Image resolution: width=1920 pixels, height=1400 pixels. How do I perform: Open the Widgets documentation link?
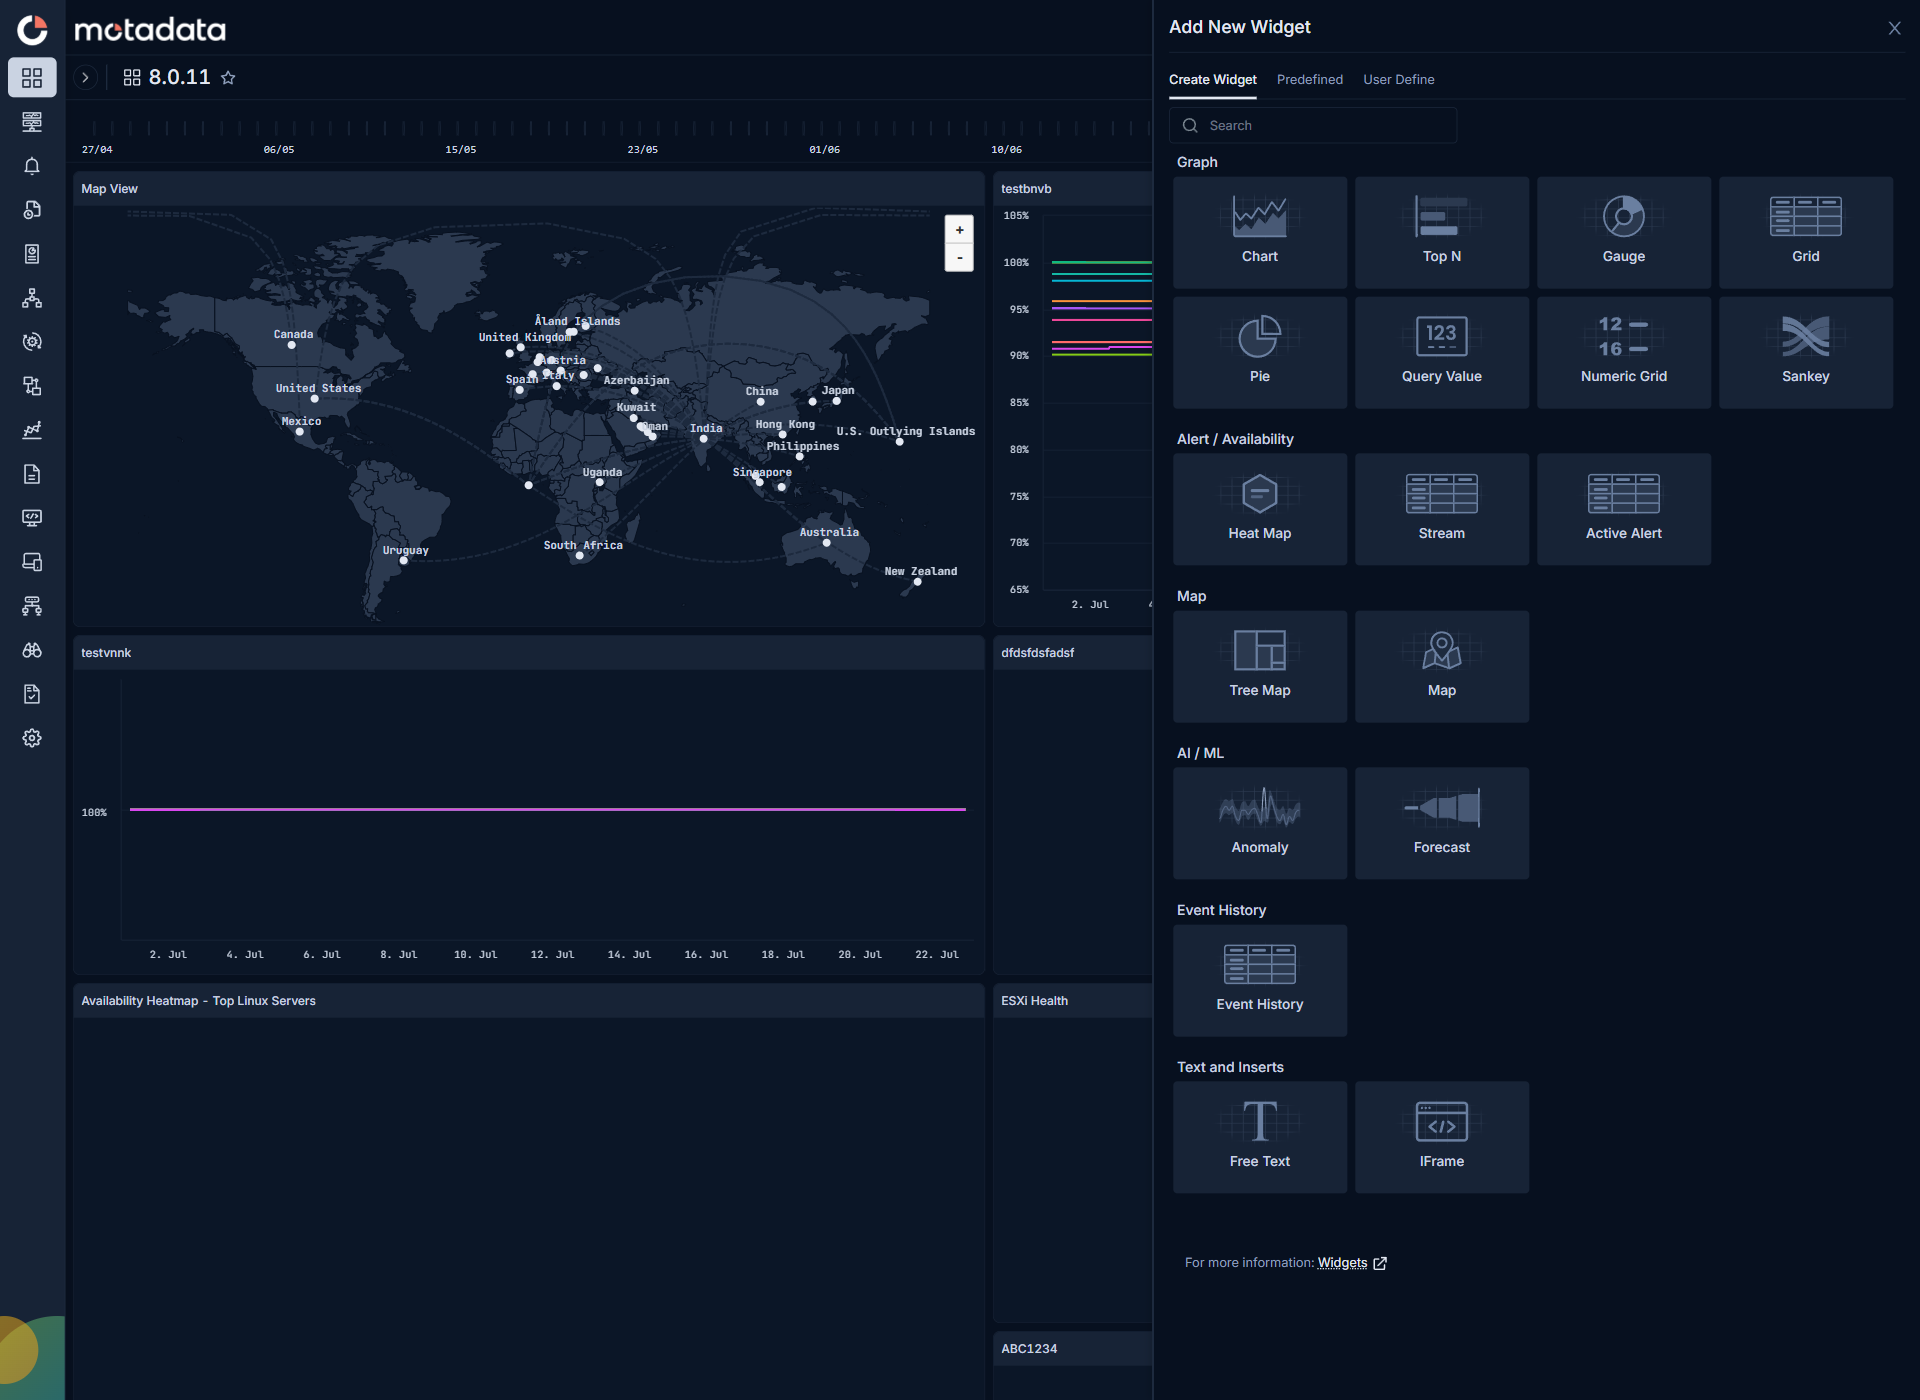click(1342, 1263)
